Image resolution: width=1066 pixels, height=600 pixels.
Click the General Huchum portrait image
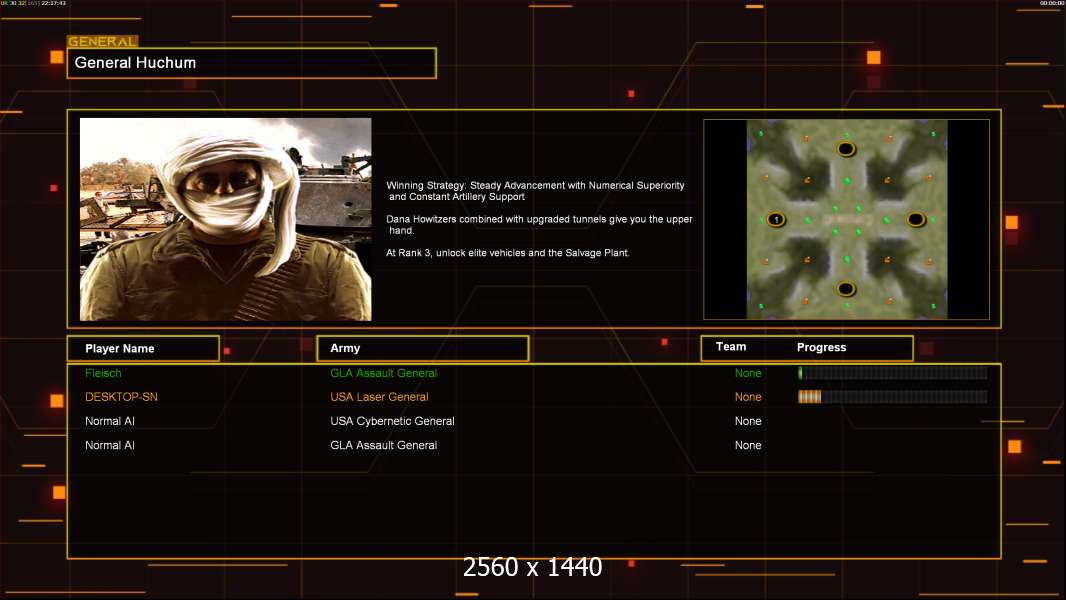(225, 219)
